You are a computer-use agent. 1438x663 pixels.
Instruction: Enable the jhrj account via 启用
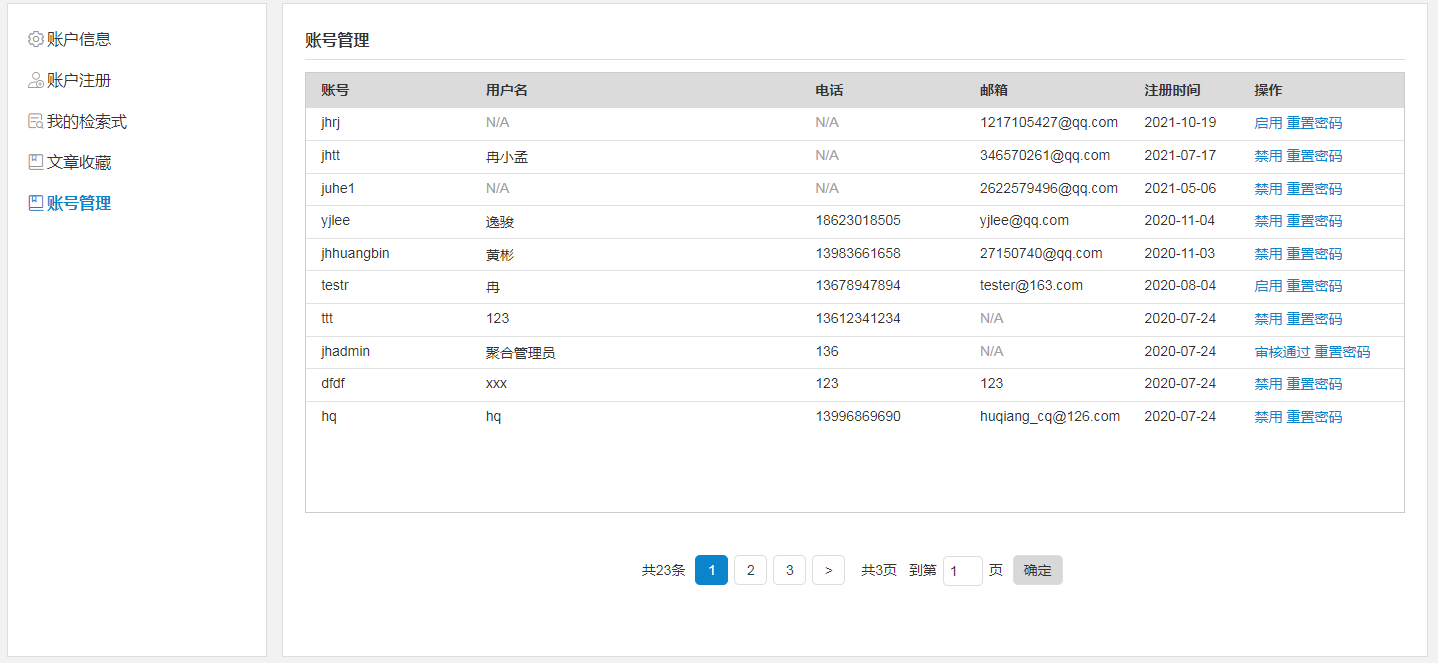click(1267, 123)
